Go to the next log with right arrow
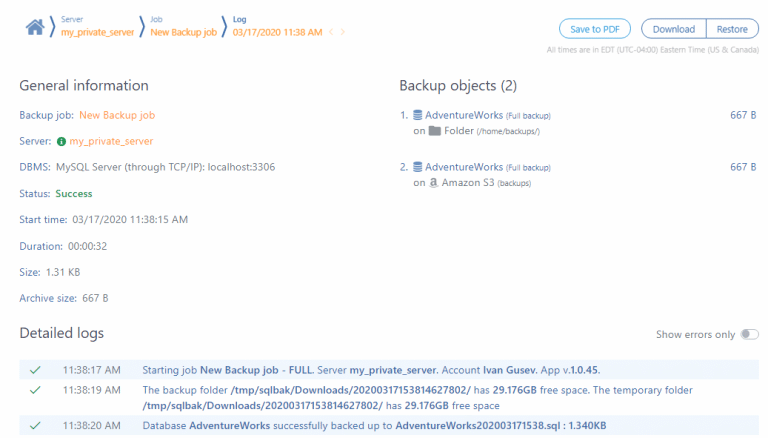The width and height of the screenshot is (768, 438). pos(343,32)
